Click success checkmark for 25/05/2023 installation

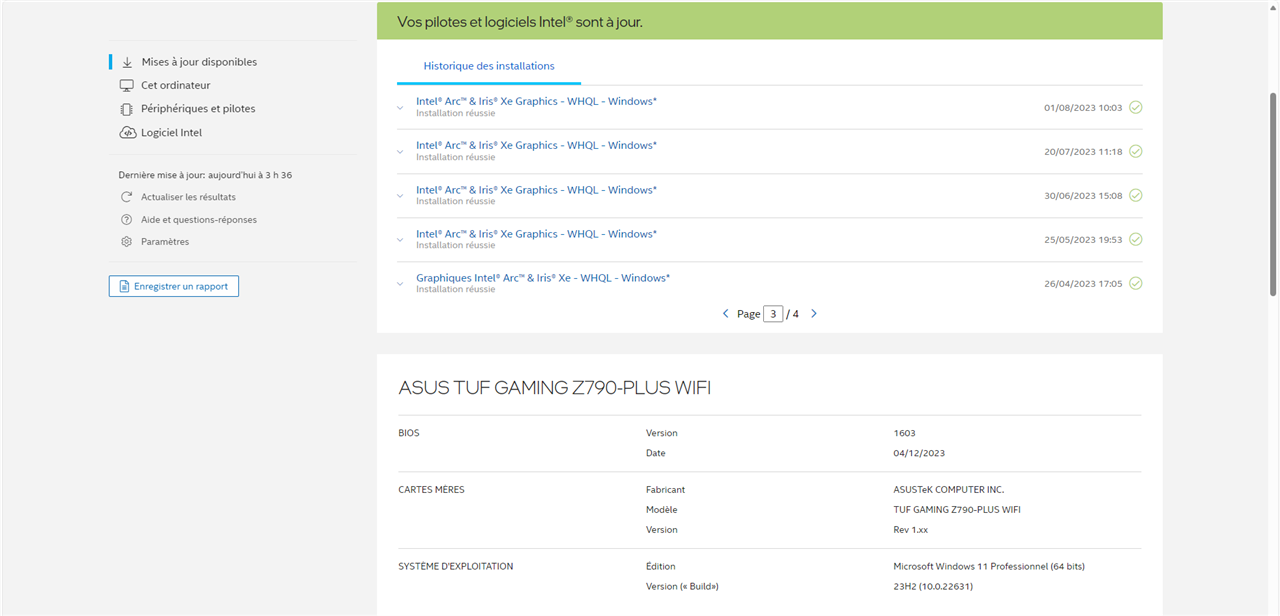(x=1136, y=240)
